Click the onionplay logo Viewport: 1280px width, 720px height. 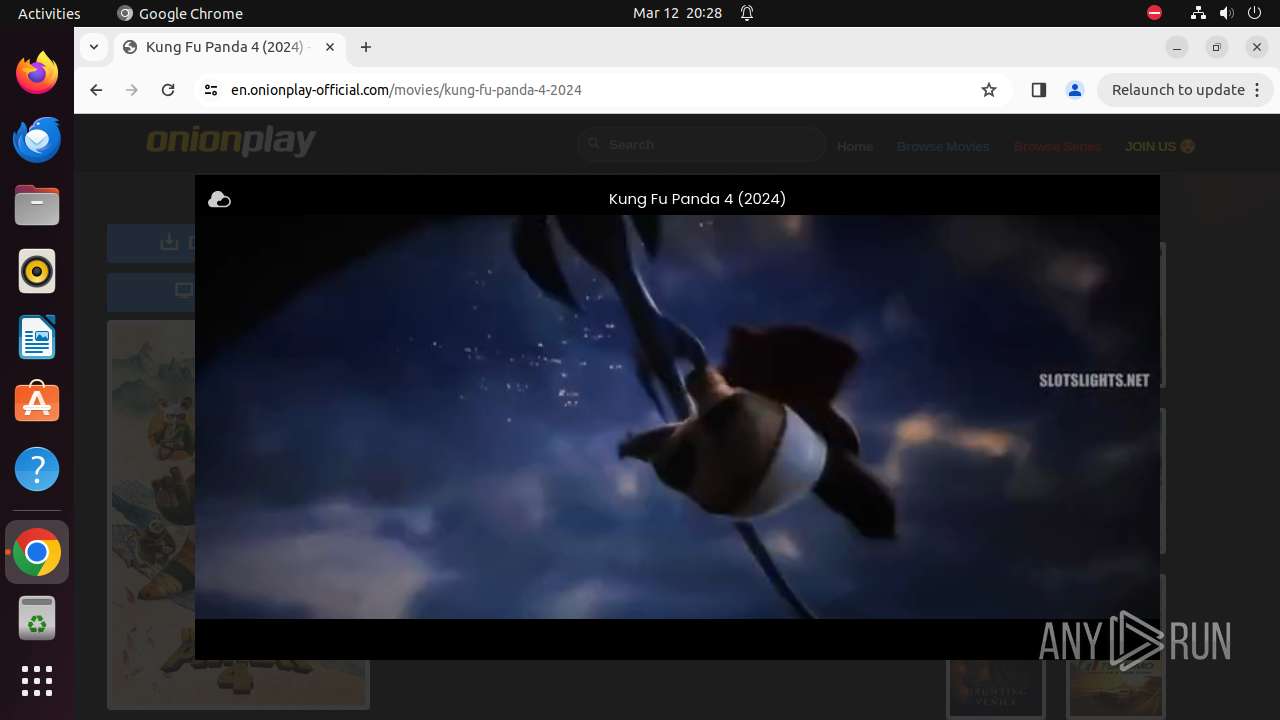click(231, 143)
